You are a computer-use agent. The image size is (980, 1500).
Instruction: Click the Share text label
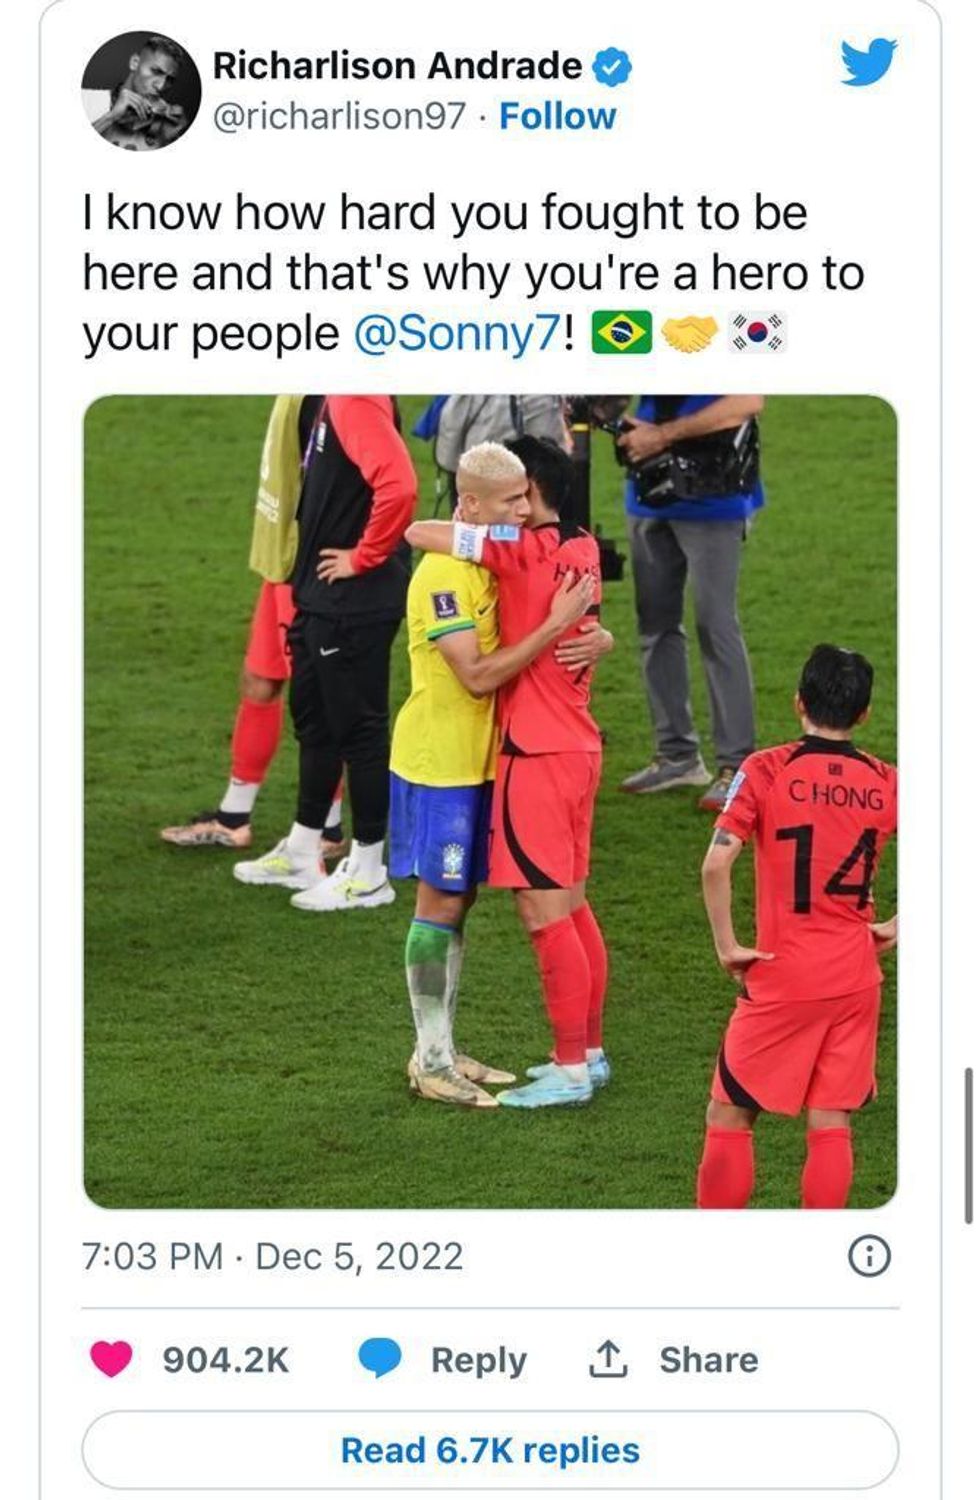[708, 1359]
